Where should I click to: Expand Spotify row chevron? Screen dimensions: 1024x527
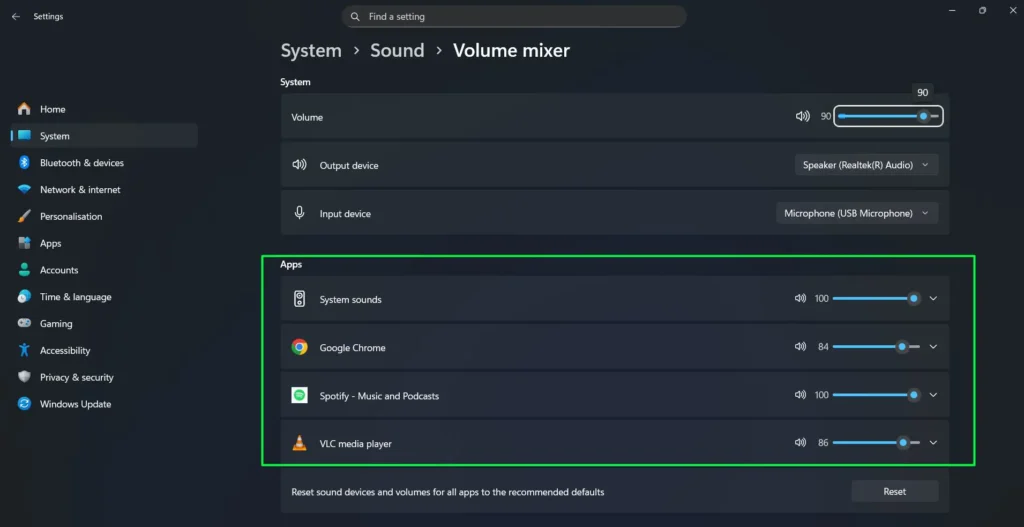[x=933, y=394]
